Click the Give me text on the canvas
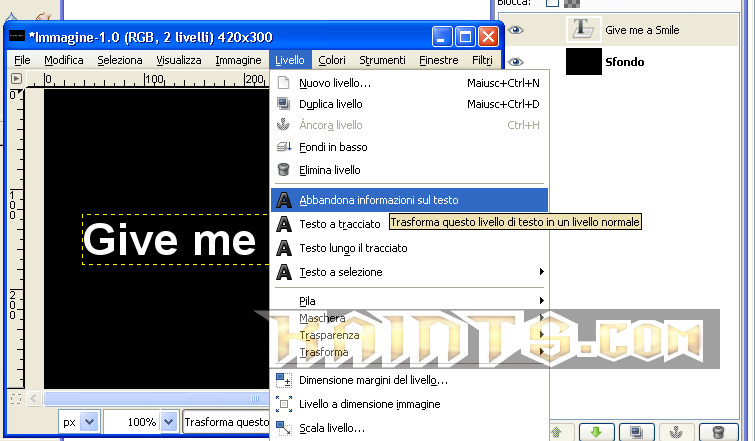 pos(170,240)
